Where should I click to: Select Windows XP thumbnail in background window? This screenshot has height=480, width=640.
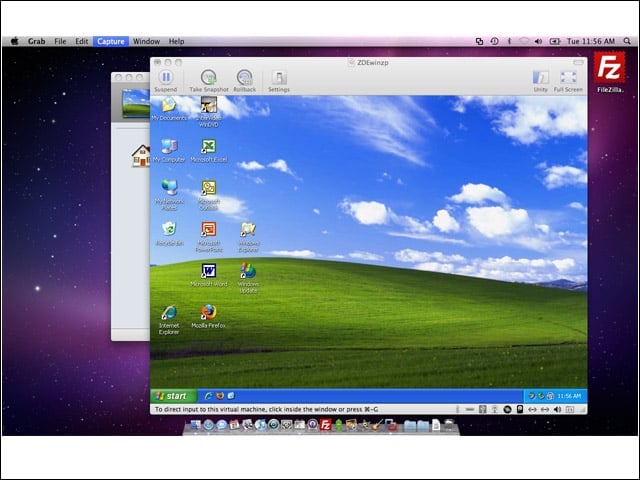point(136,103)
